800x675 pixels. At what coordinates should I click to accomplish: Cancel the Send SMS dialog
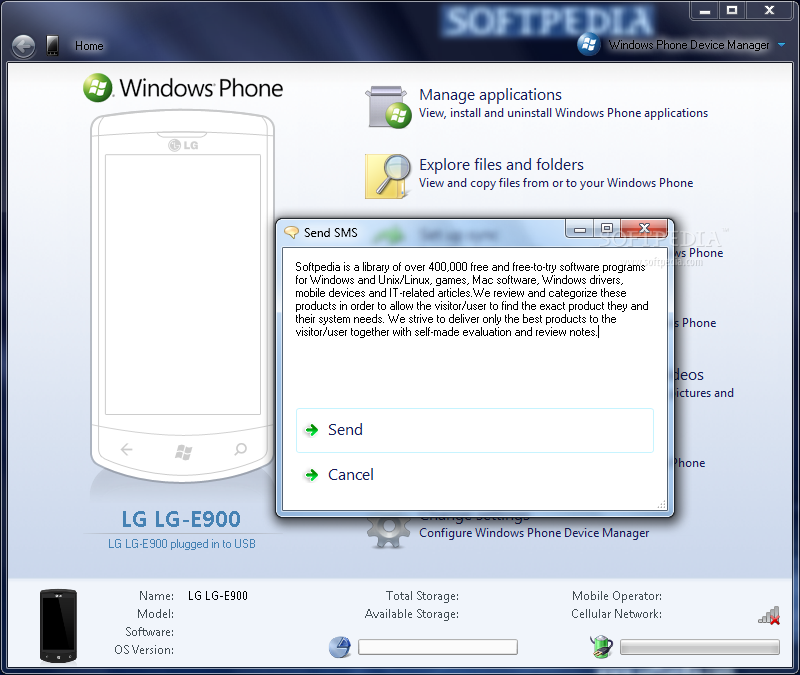coord(474,475)
